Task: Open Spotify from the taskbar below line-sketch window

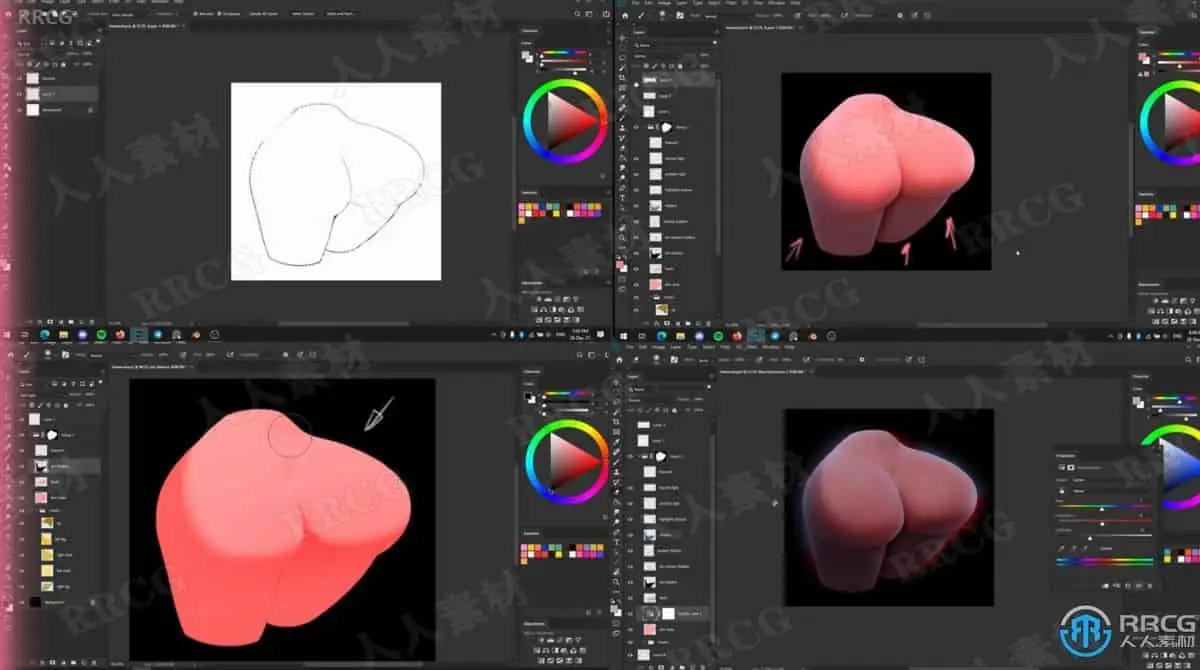Action: (102, 334)
